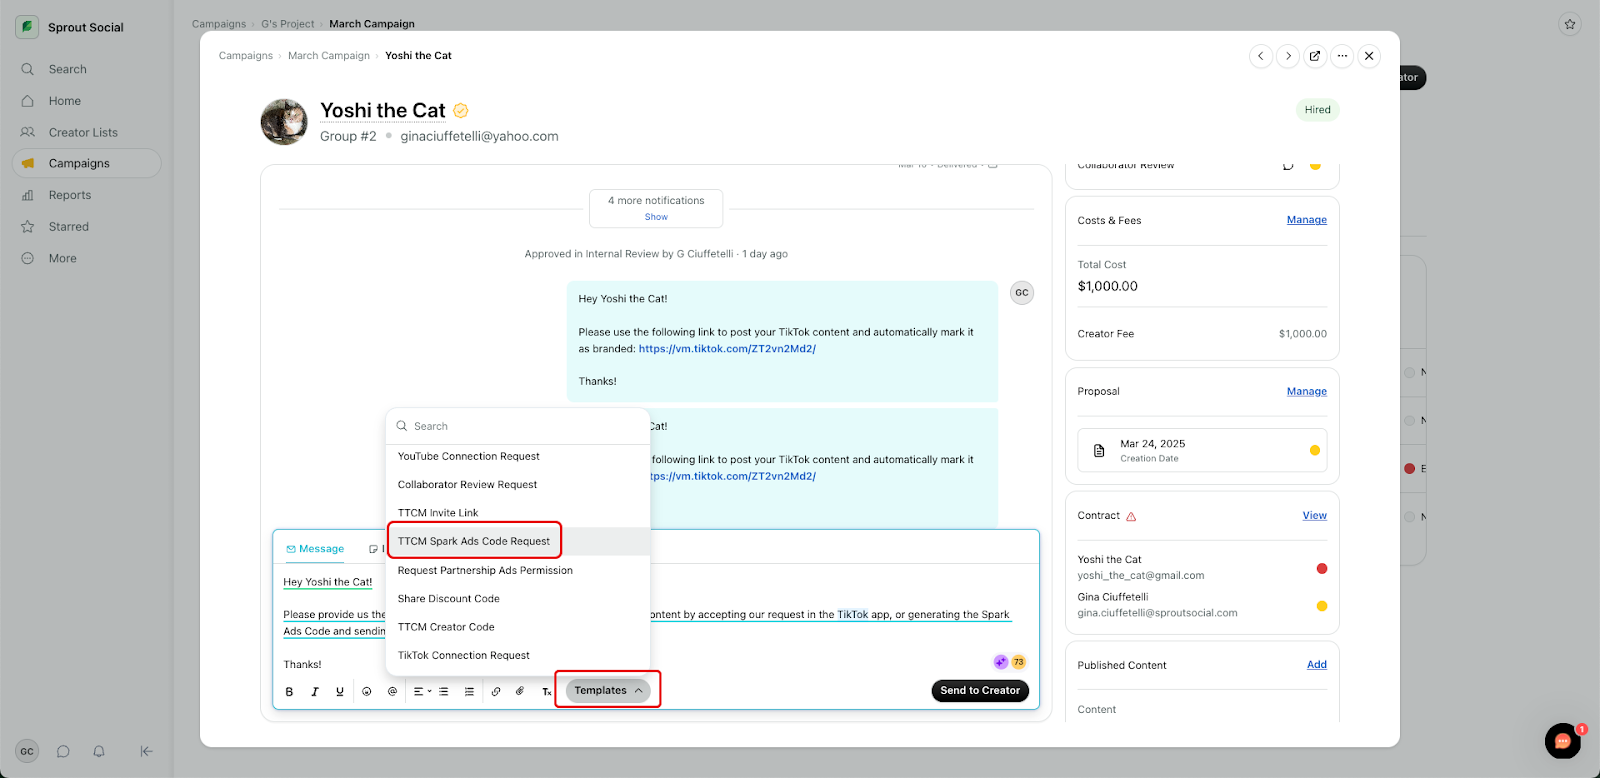Go to previous creator with left chevron
Screen dimensions: 1600x778
pos(1261,56)
